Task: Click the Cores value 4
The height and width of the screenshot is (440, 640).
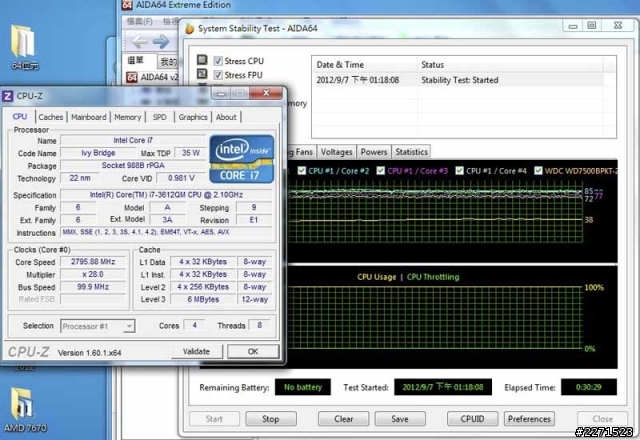Action: [194, 325]
